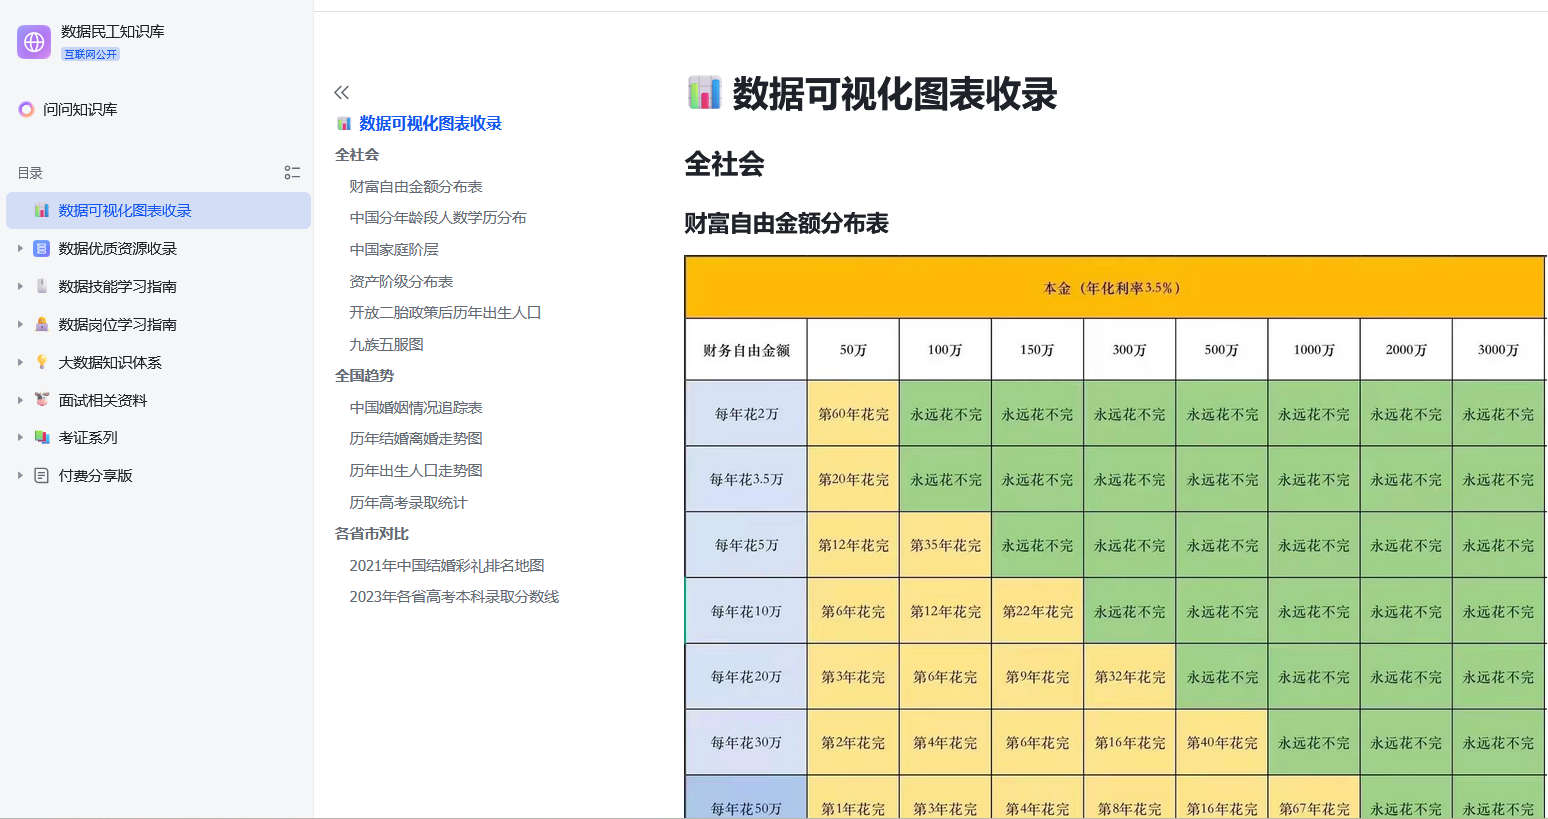Jump to 全国趋势 outline section
Image resolution: width=1548 pixels, height=819 pixels.
(364, 376)
